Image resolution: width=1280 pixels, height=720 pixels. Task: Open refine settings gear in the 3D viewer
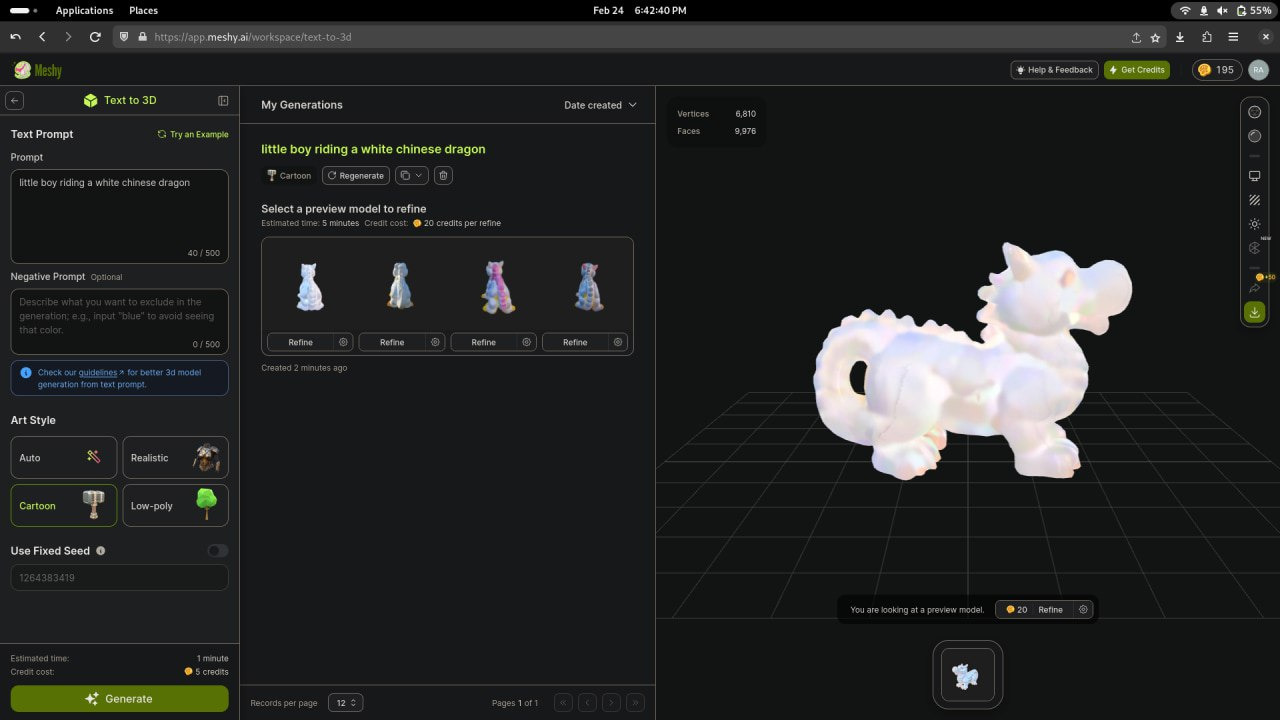coord(1083,609)
